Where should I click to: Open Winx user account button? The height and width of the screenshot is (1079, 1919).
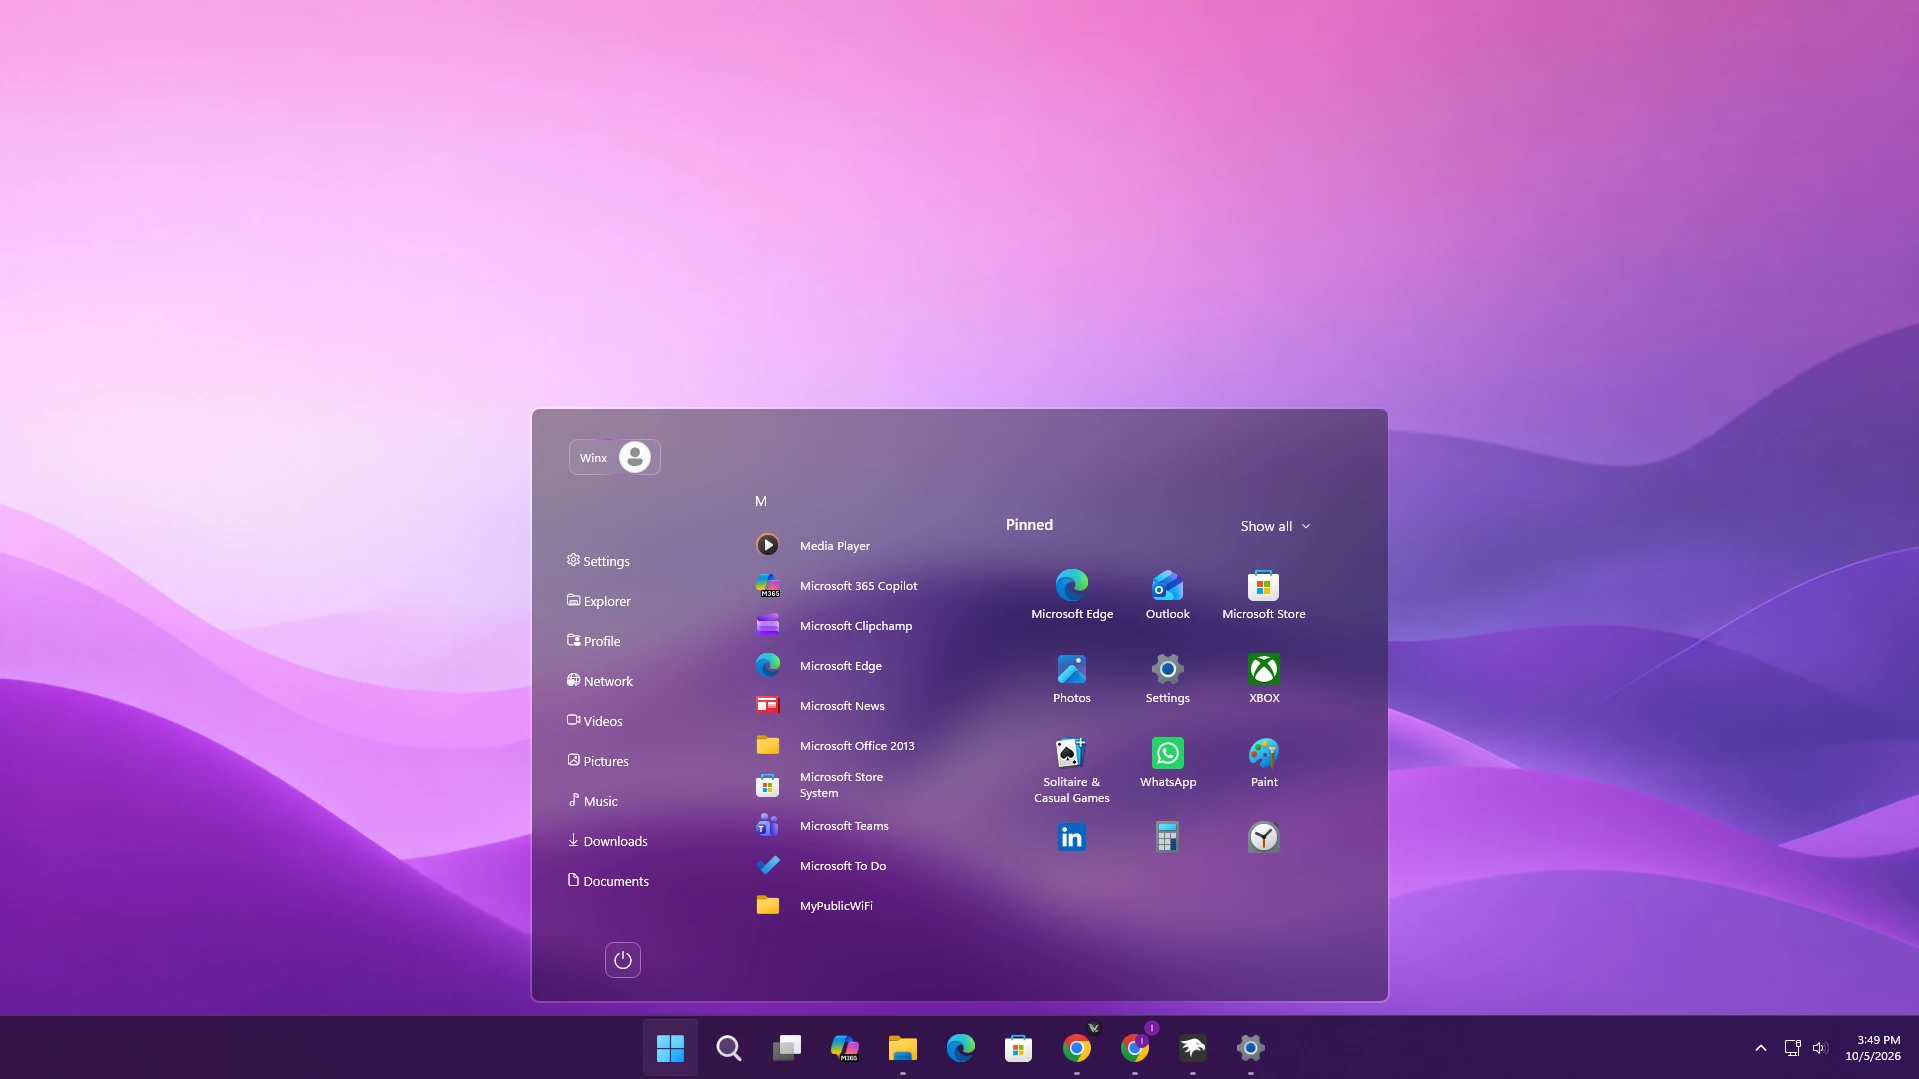pyautogui.click(x=614, y=457)
